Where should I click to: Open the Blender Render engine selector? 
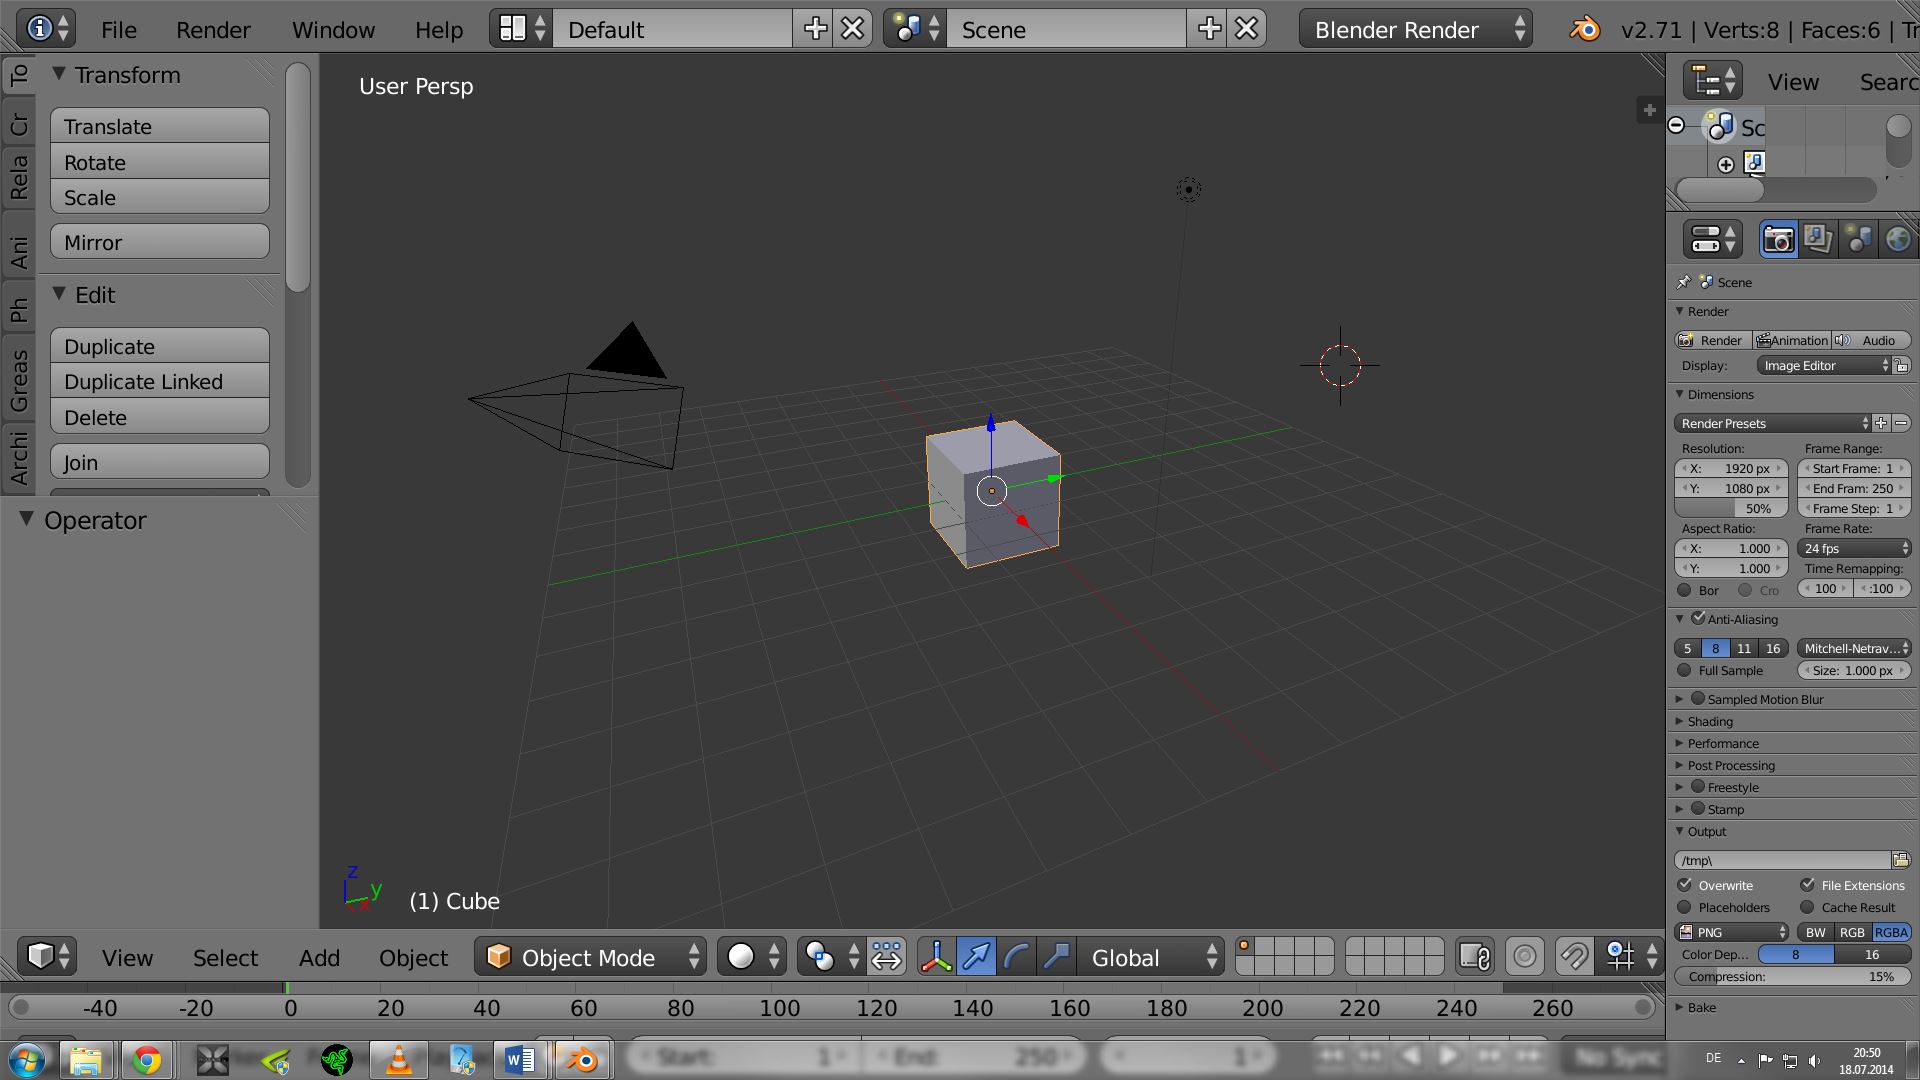coord(1415,29)
